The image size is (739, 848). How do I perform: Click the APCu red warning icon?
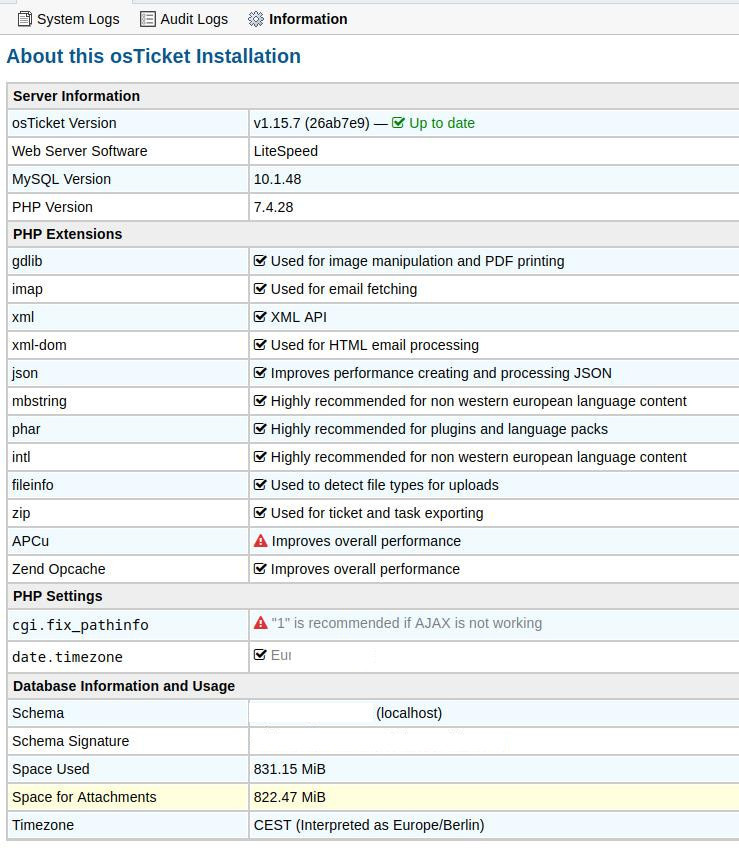261,541
